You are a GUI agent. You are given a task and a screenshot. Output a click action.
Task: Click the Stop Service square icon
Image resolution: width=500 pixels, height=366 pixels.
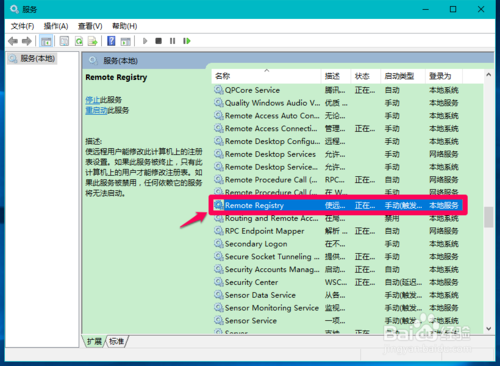[158, 41]
